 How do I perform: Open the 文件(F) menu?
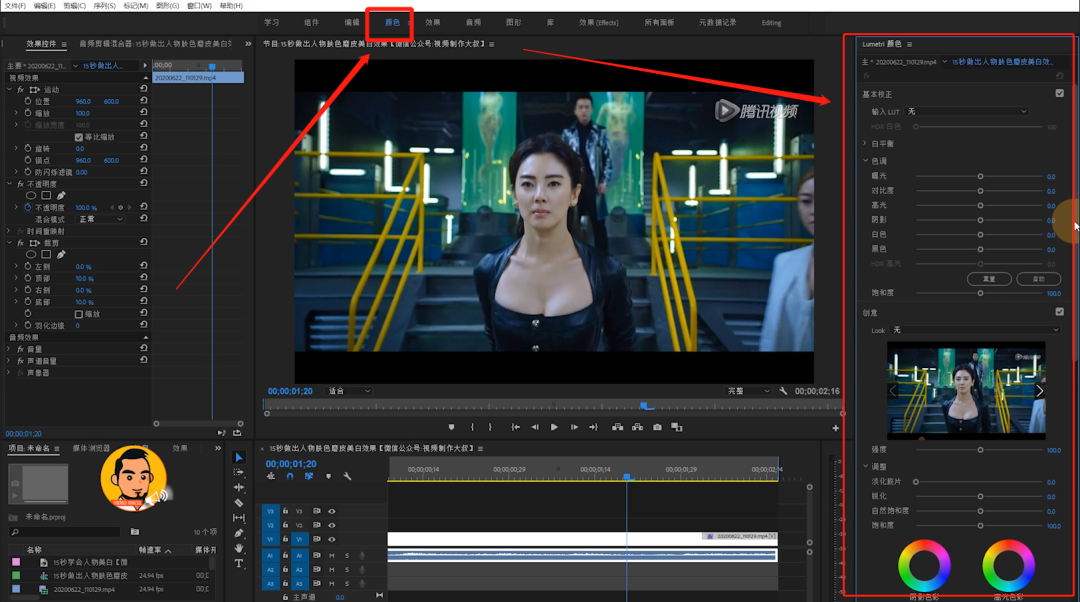[15, 6]
